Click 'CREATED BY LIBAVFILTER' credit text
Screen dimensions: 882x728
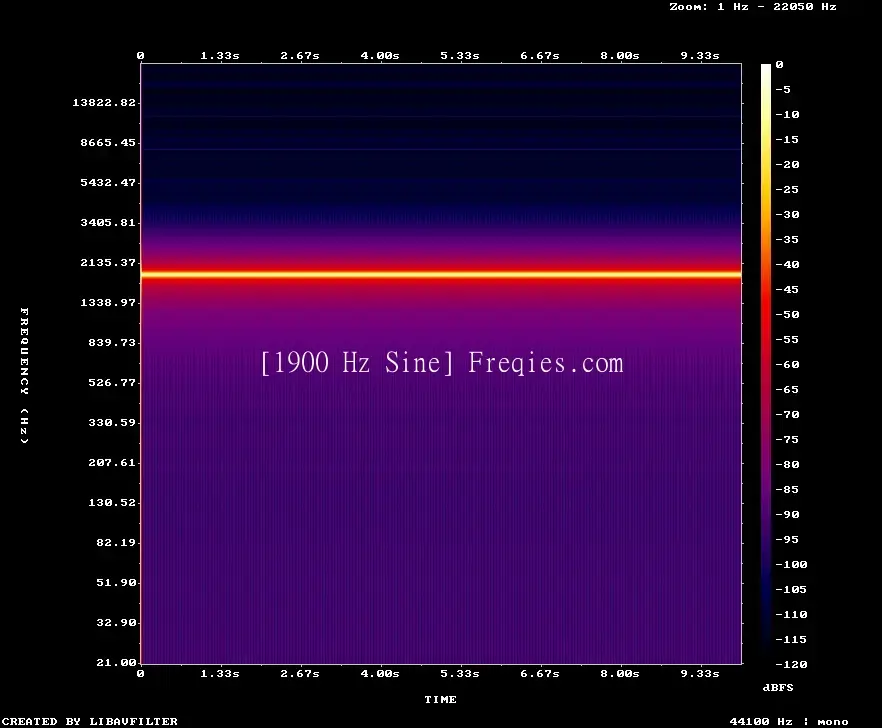[x=89, y=721]
